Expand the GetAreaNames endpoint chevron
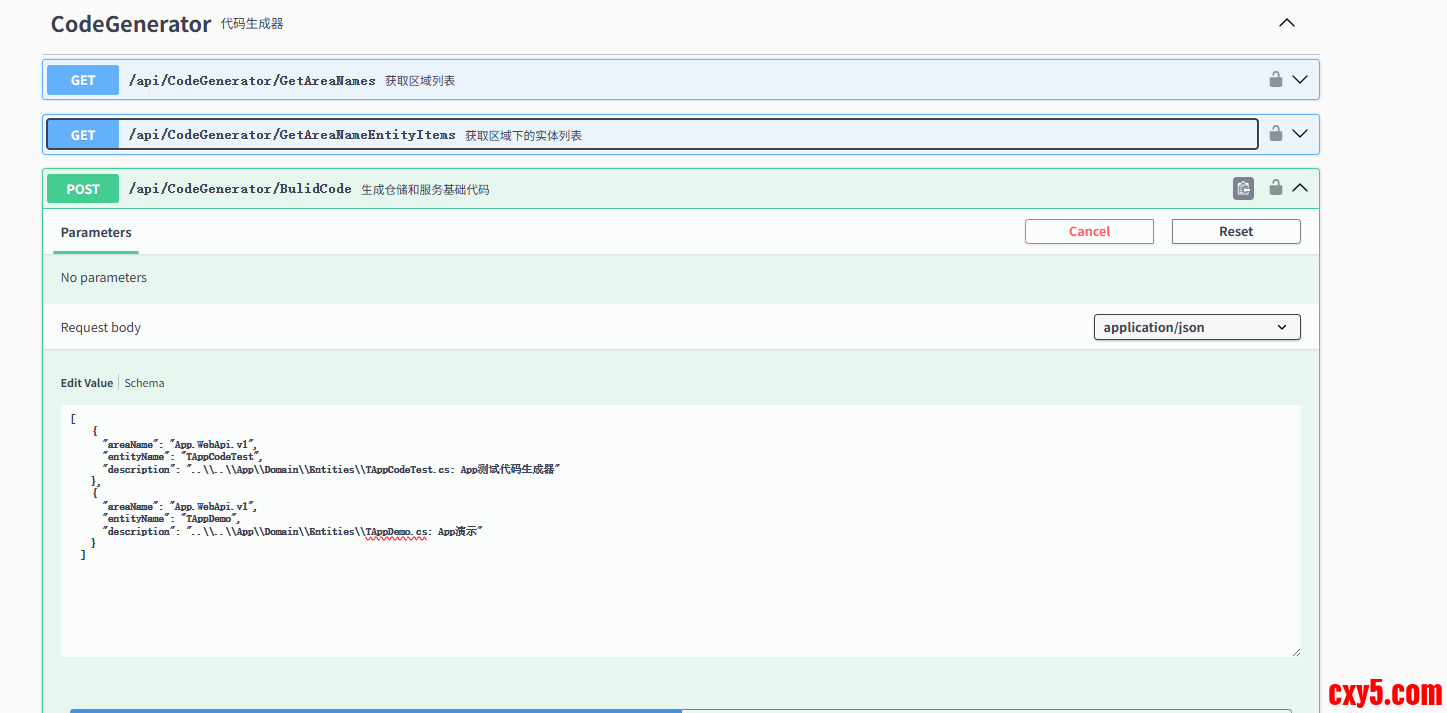 [1300, 79]
